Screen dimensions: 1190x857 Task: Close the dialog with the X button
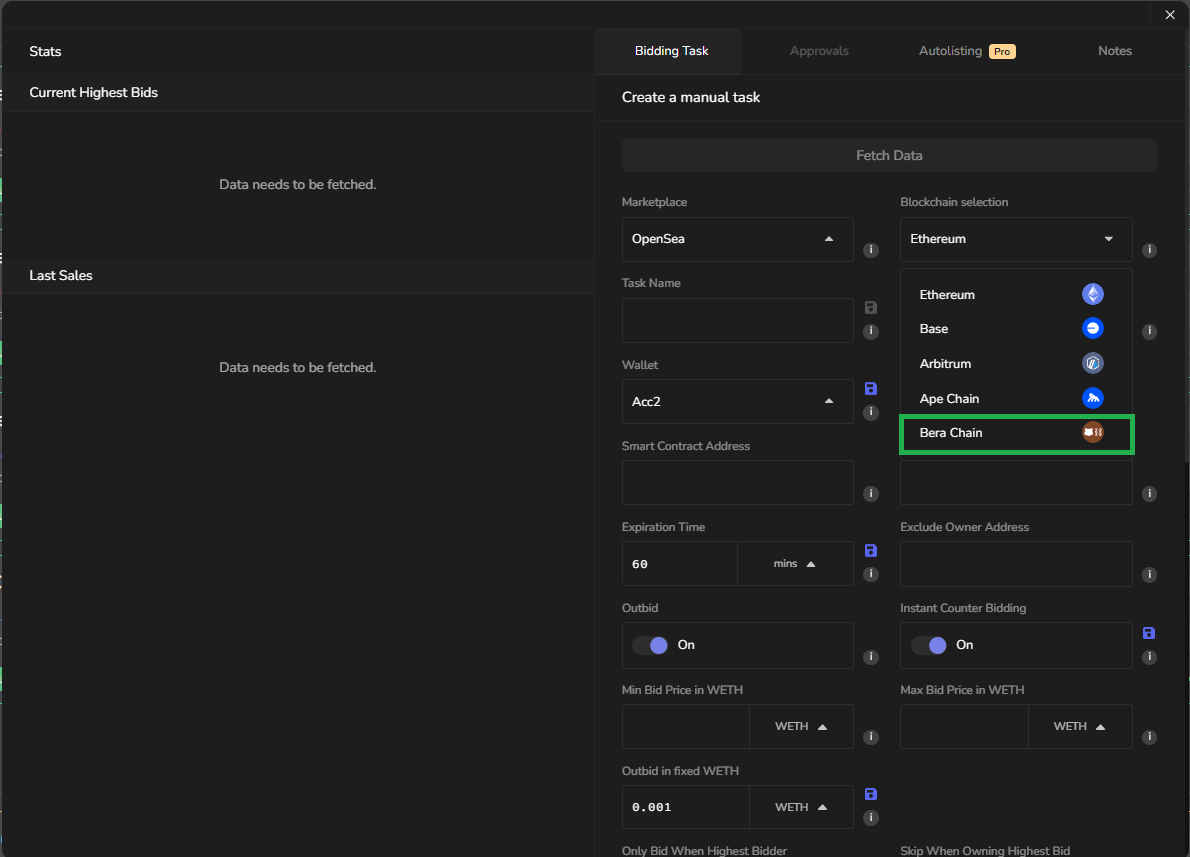click(1170, 15)
